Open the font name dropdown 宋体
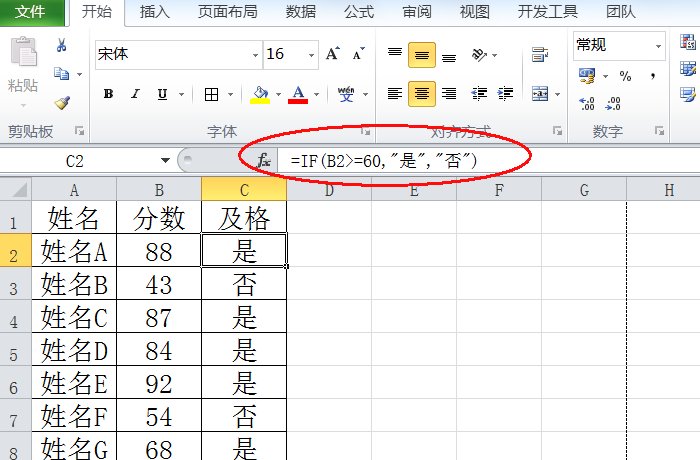The width and height of the screenshot is (700, 460). click(x=255, y=55)
